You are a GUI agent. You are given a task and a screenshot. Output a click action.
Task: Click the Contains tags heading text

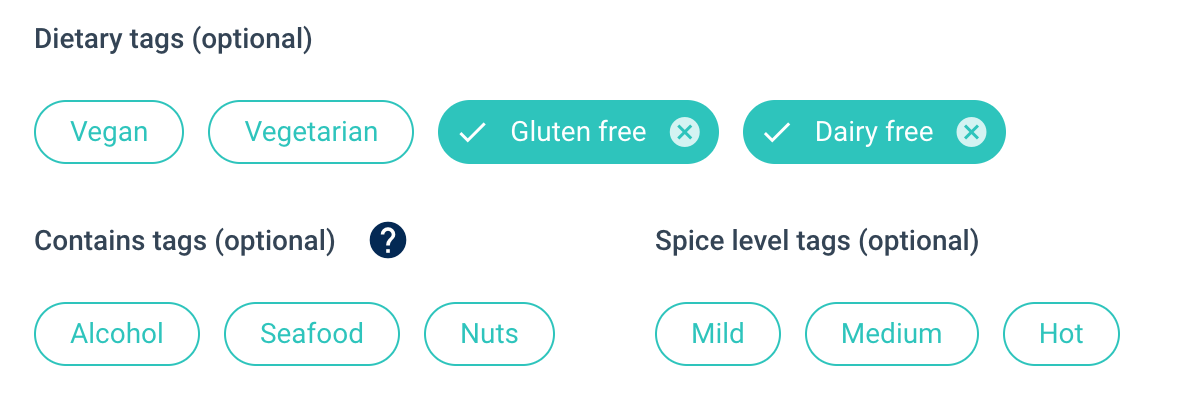tap(121, 241)
